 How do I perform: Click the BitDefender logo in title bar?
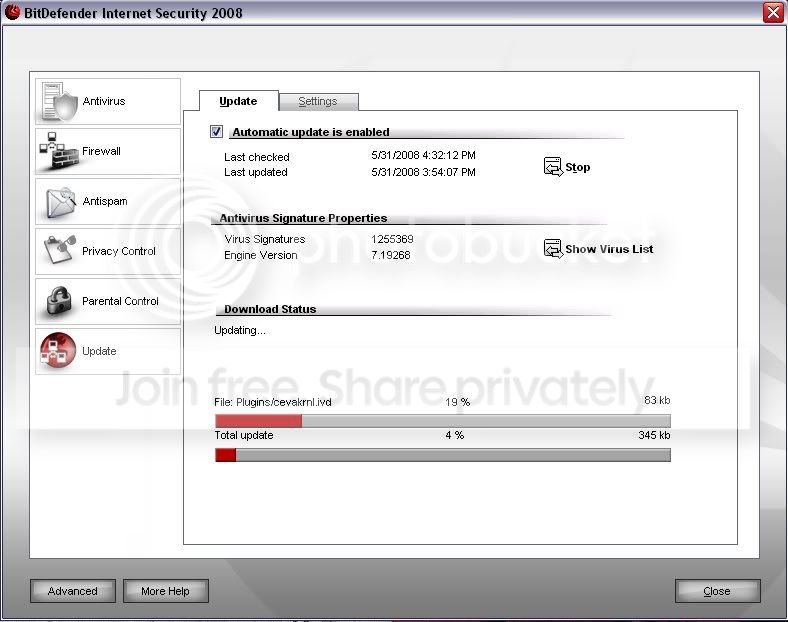click(x=12, y=12)
